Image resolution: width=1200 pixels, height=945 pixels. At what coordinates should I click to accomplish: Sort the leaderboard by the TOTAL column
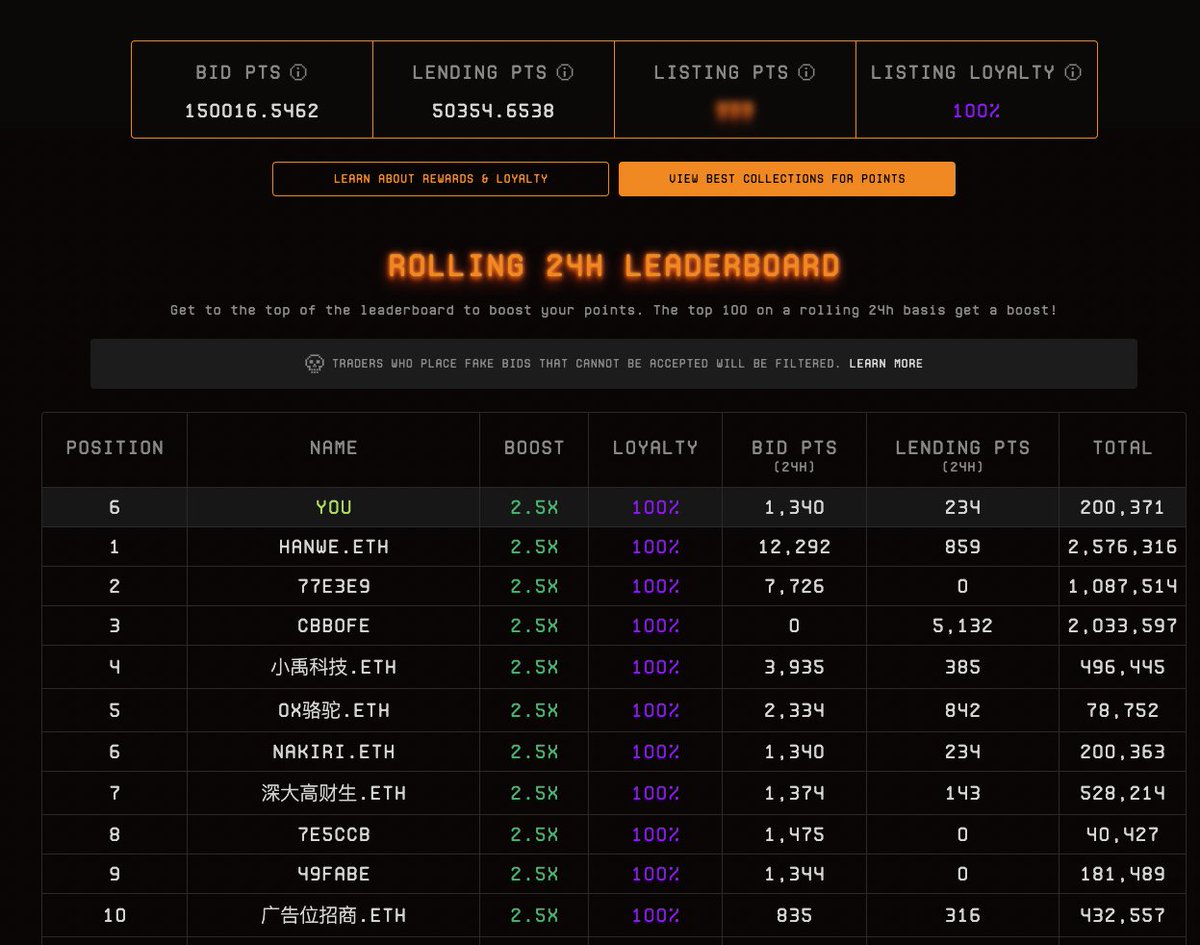point(1122,448)
